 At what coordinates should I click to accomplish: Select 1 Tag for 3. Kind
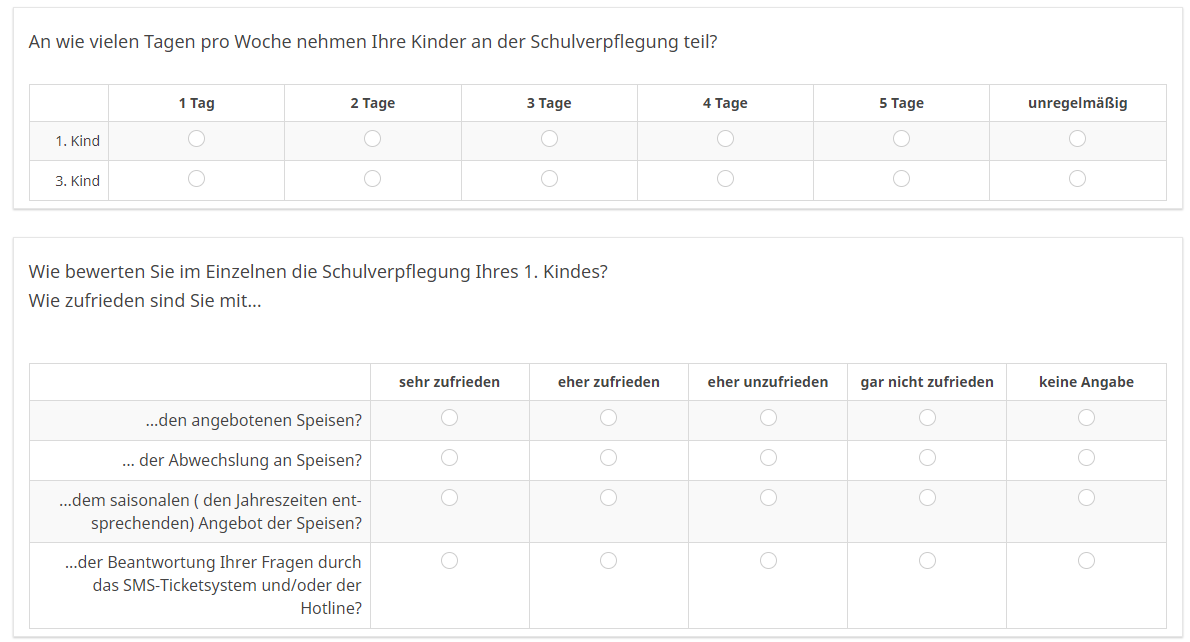pyautogui.click(x=197, y=179)
